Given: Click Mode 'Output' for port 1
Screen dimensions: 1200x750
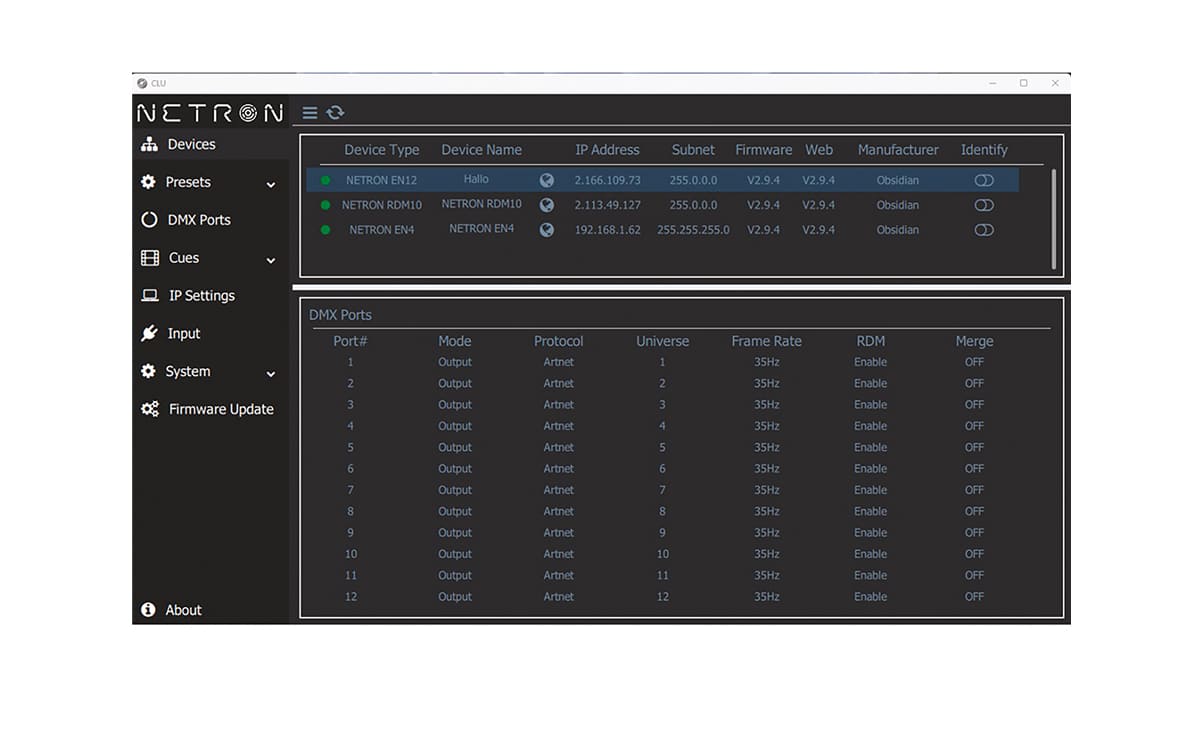Looking at the screenshot, I should [455, 362].
